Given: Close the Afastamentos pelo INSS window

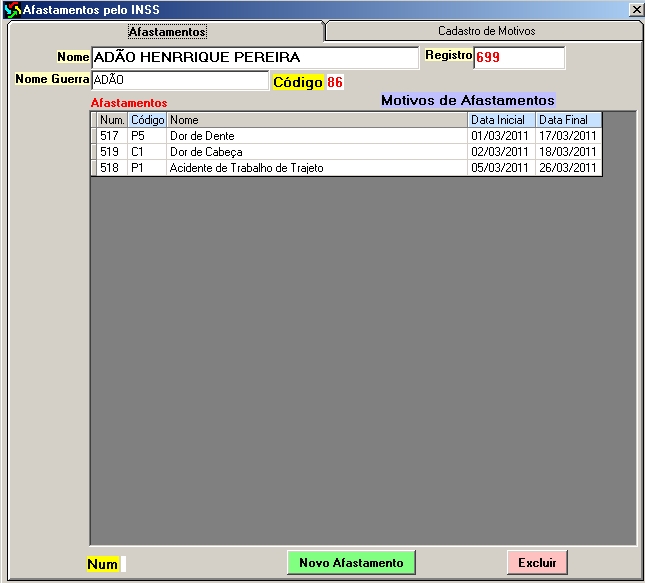Looking at the screenshot, I should [636, 9].
